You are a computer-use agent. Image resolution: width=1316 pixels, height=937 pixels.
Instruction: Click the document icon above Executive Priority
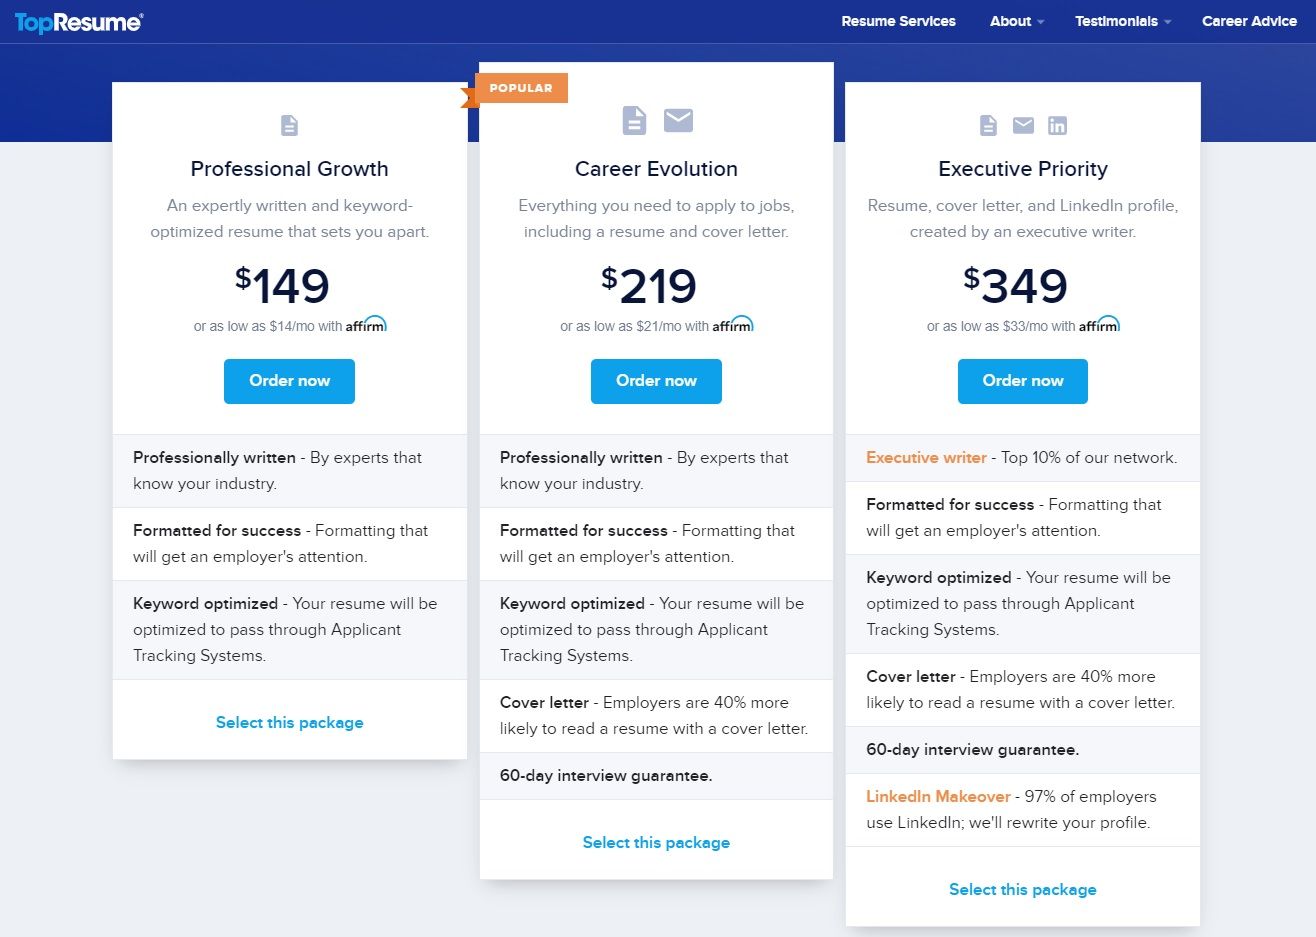click(x=988, y=125)
